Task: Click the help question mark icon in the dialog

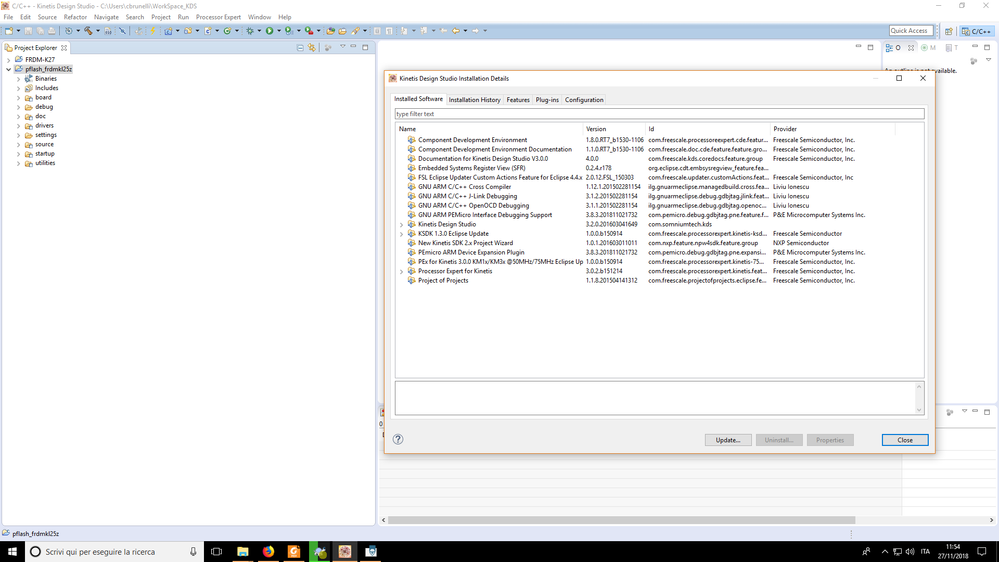Action: [398, 439]
